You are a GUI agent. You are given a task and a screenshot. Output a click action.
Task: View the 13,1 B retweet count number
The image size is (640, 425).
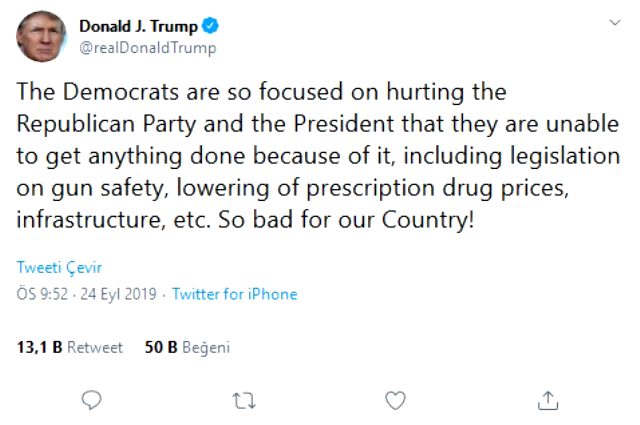(x=39, y=347)
